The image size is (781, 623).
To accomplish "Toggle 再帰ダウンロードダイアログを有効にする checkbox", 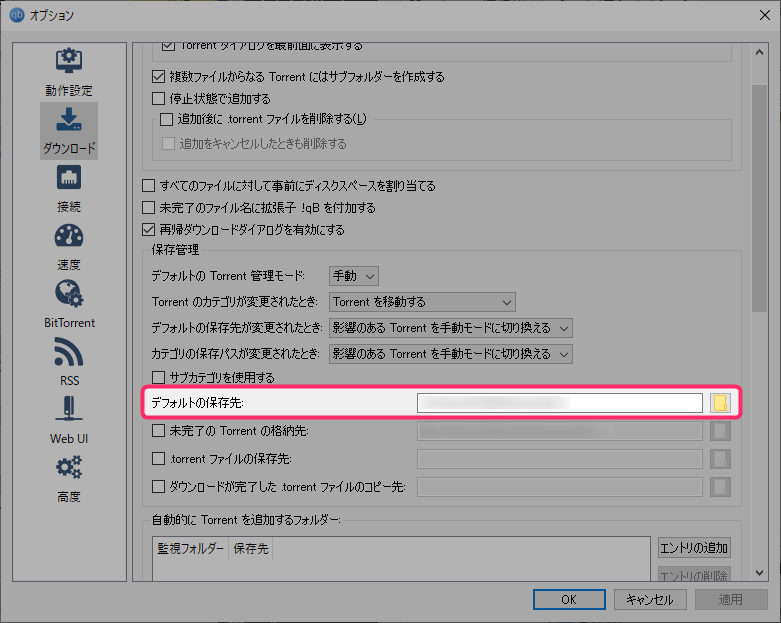I will point(148,230).
